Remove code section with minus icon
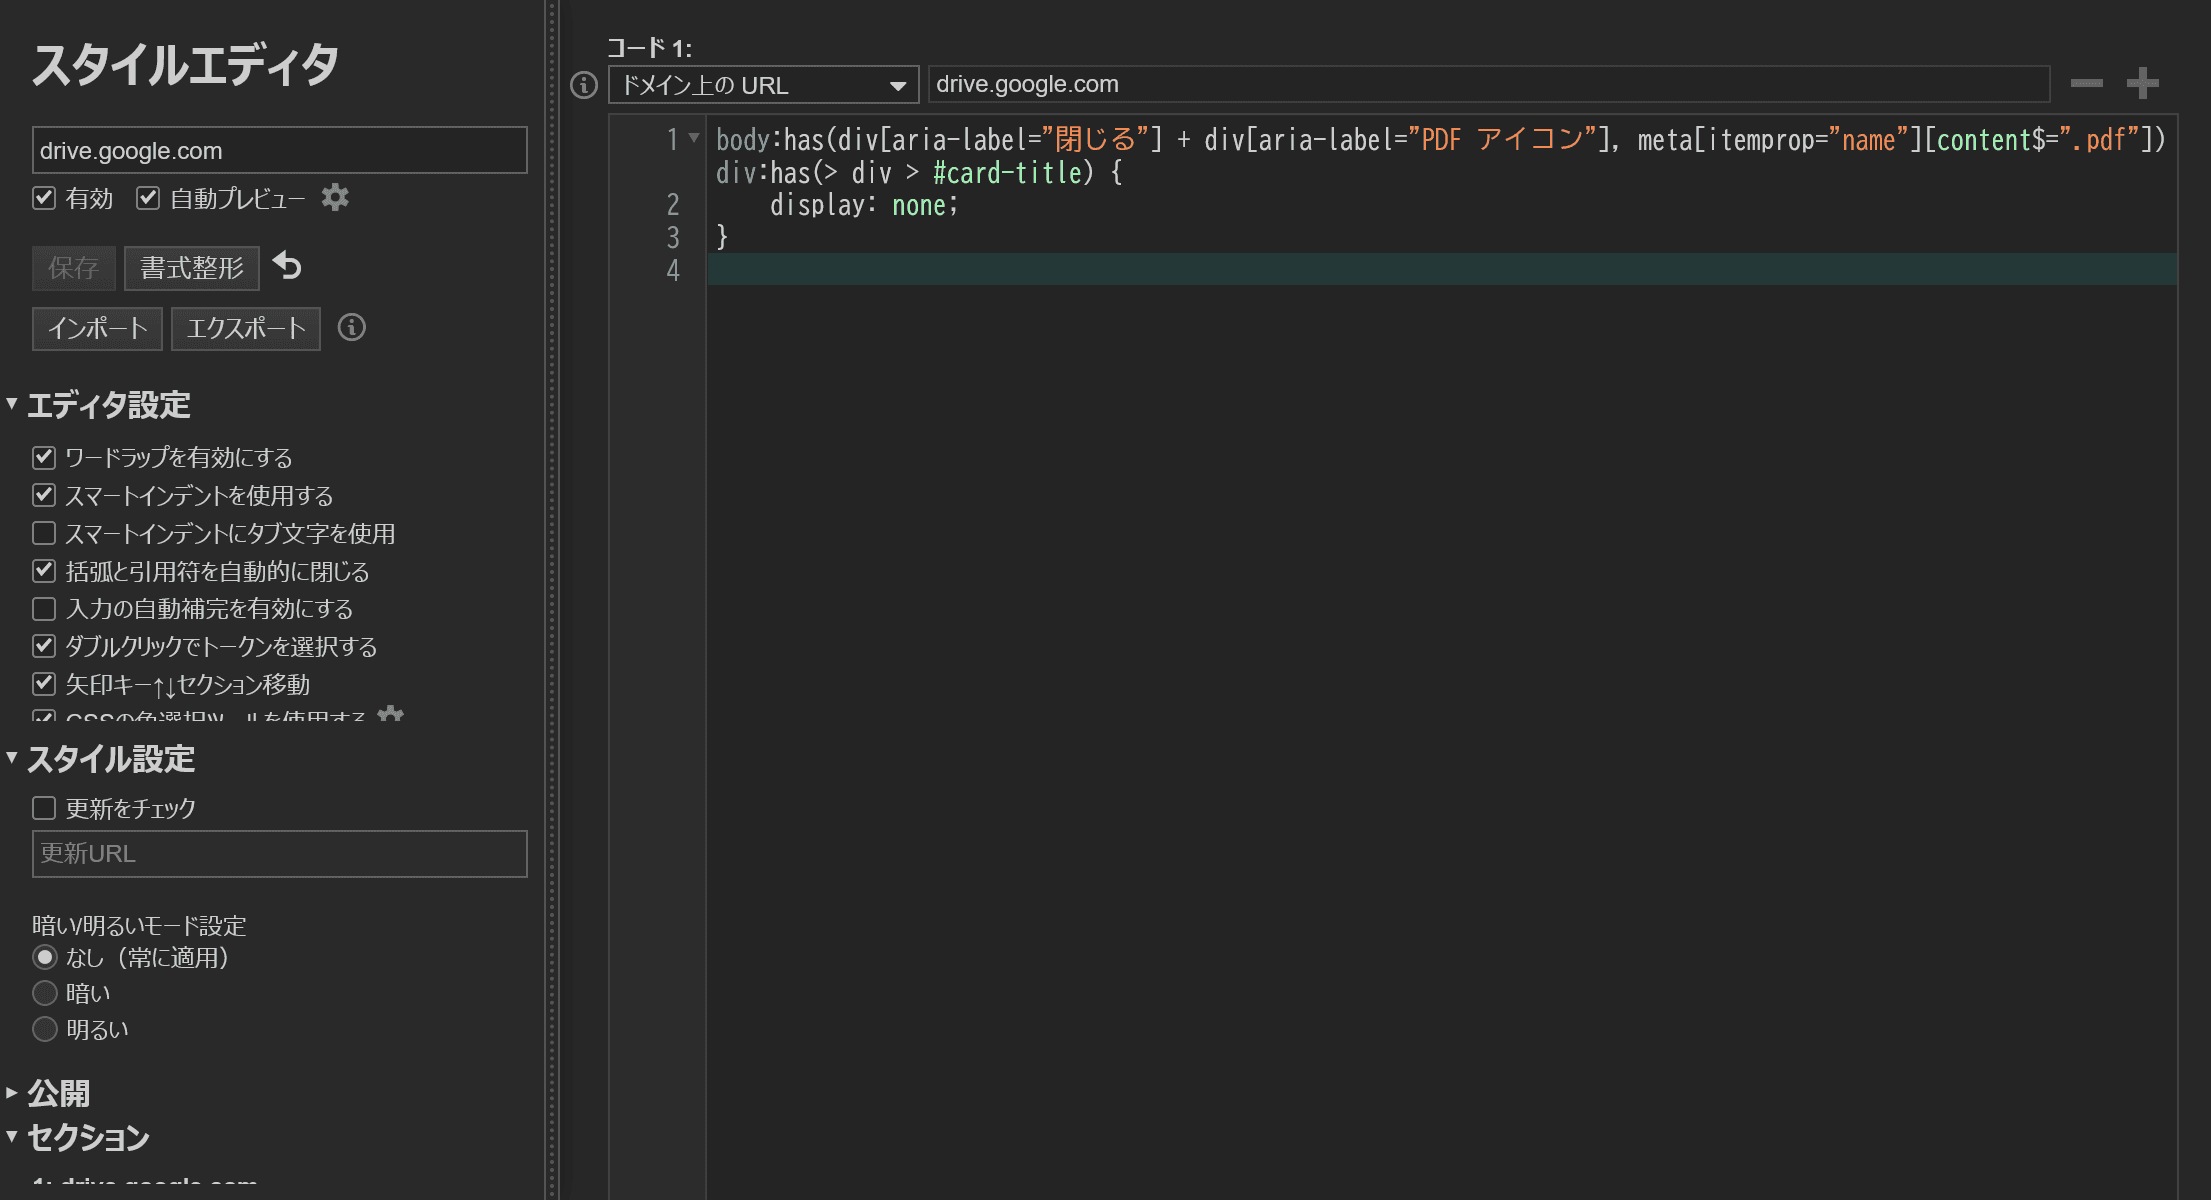Viewport: 2212px width, 1200px height. [2086, 83]
